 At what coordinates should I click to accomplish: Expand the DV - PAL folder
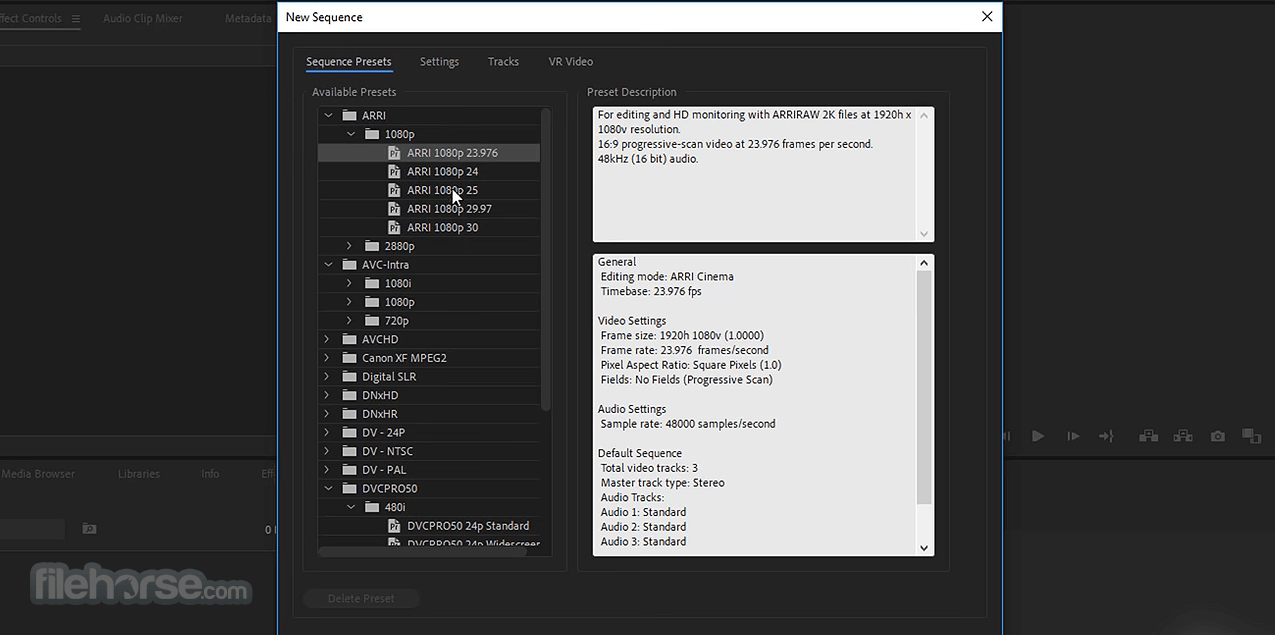pyautogui.click(x=327, y=470)
